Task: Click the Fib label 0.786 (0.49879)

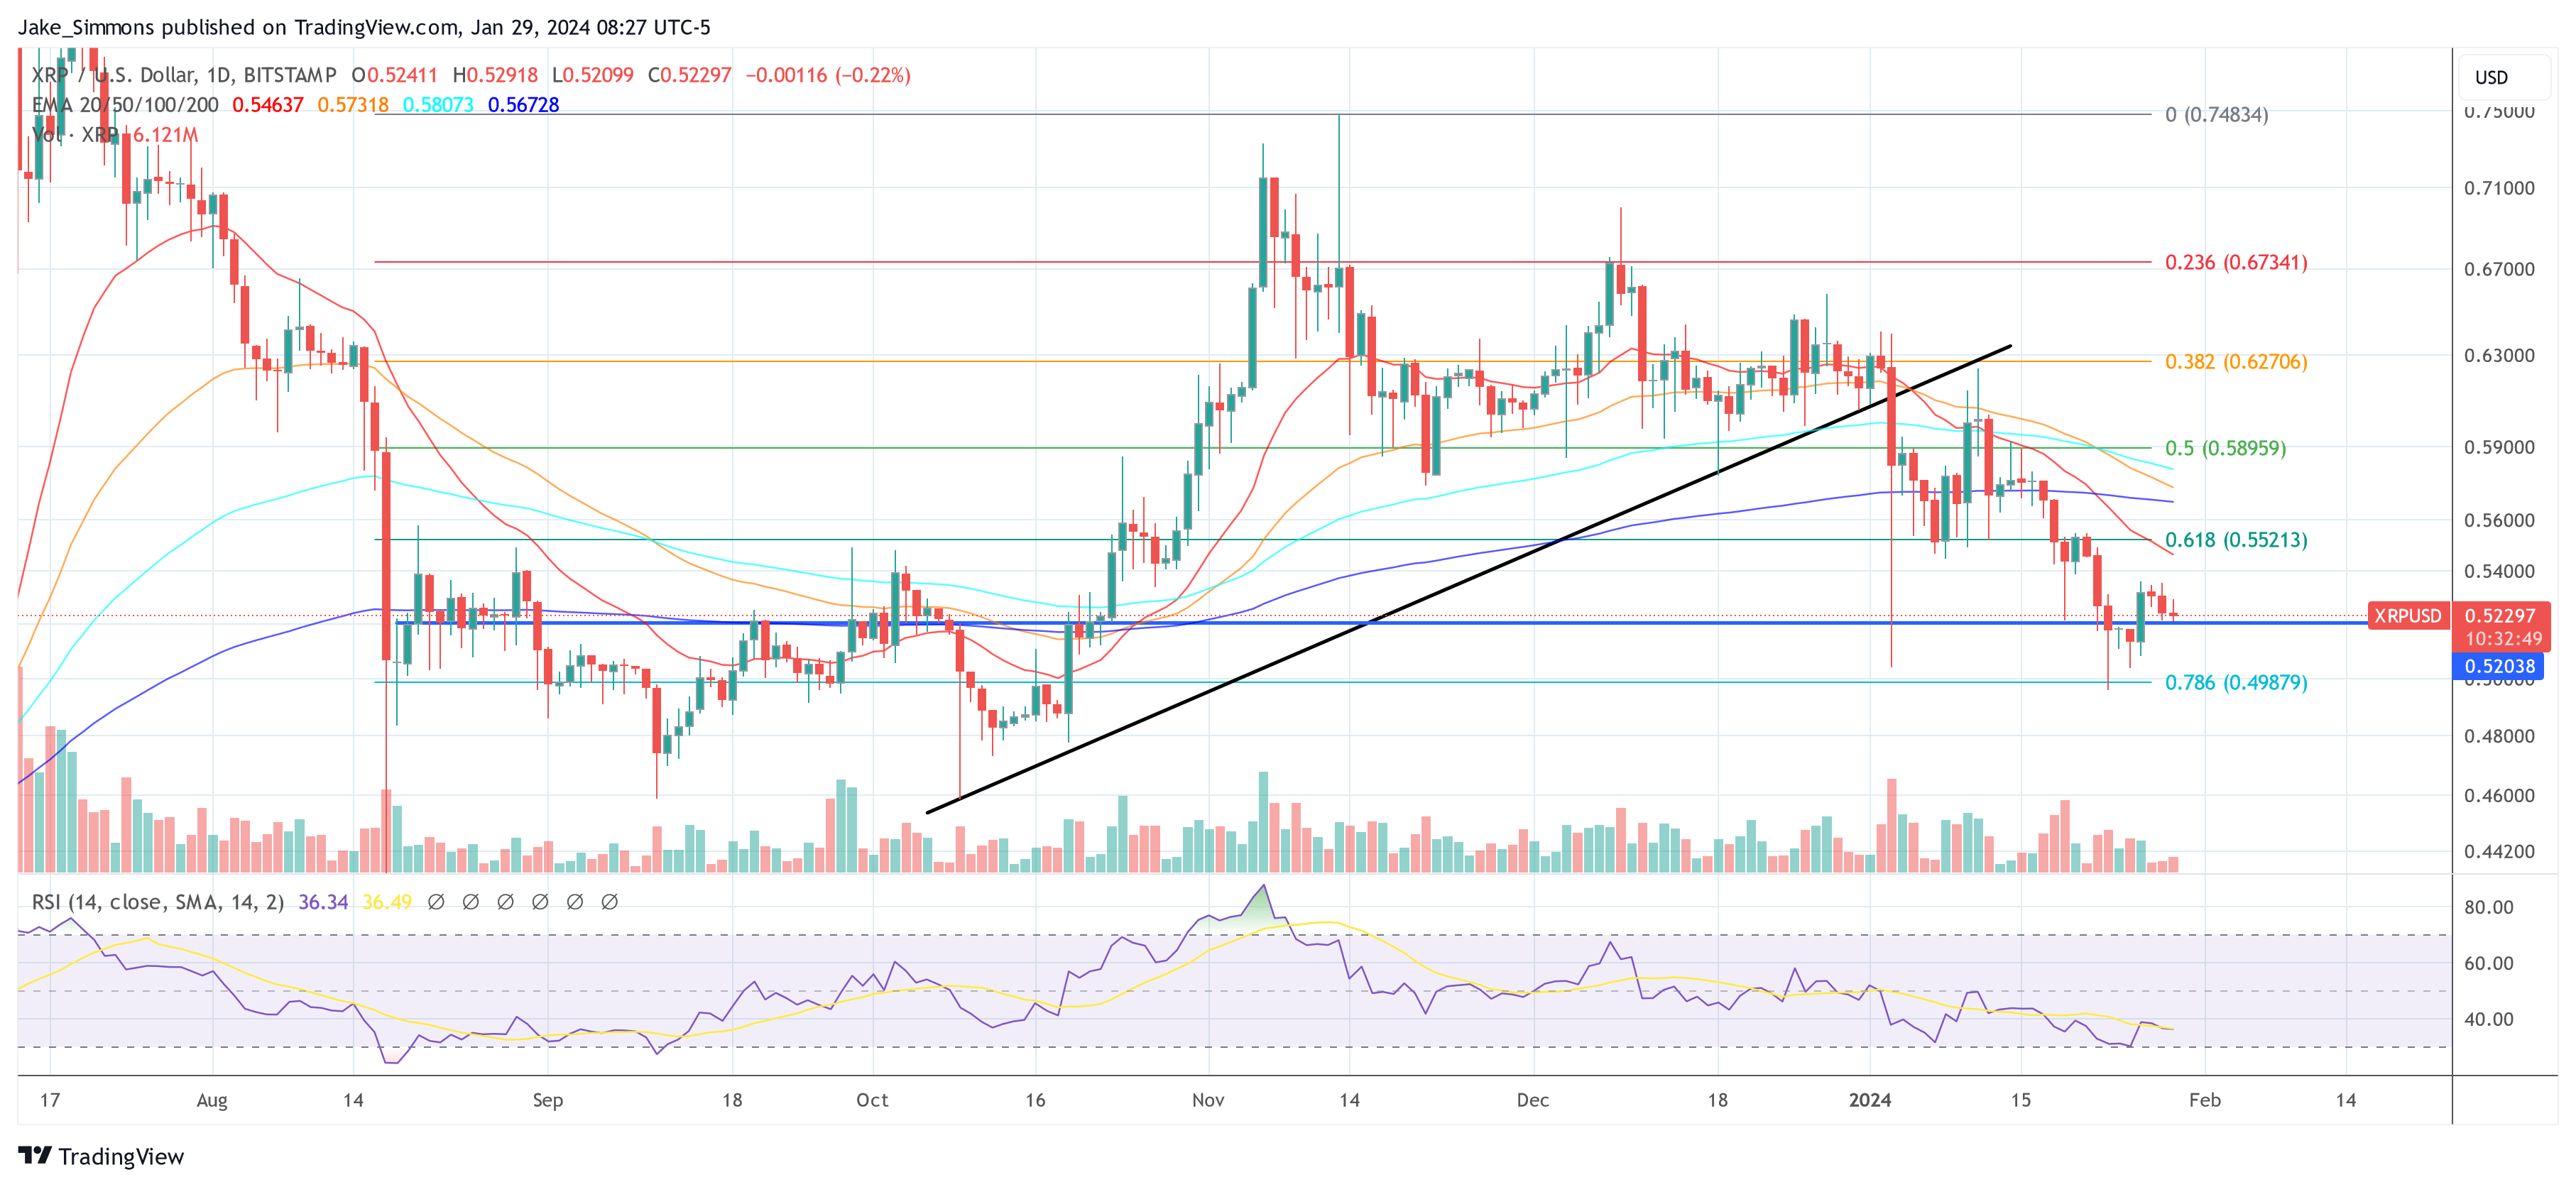Action: [x=2236, y=683]
